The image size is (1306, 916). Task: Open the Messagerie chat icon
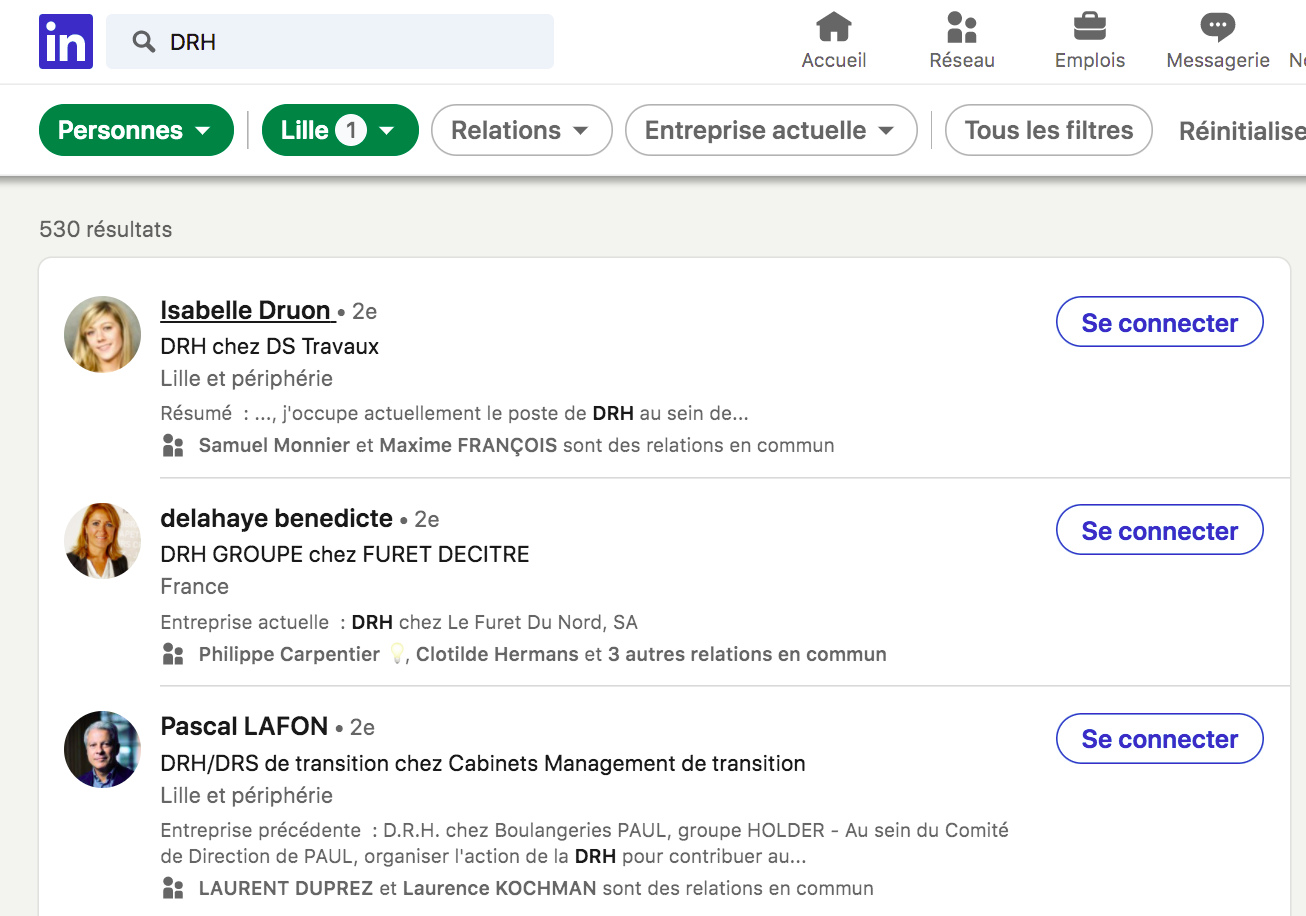pos(1217,28)
